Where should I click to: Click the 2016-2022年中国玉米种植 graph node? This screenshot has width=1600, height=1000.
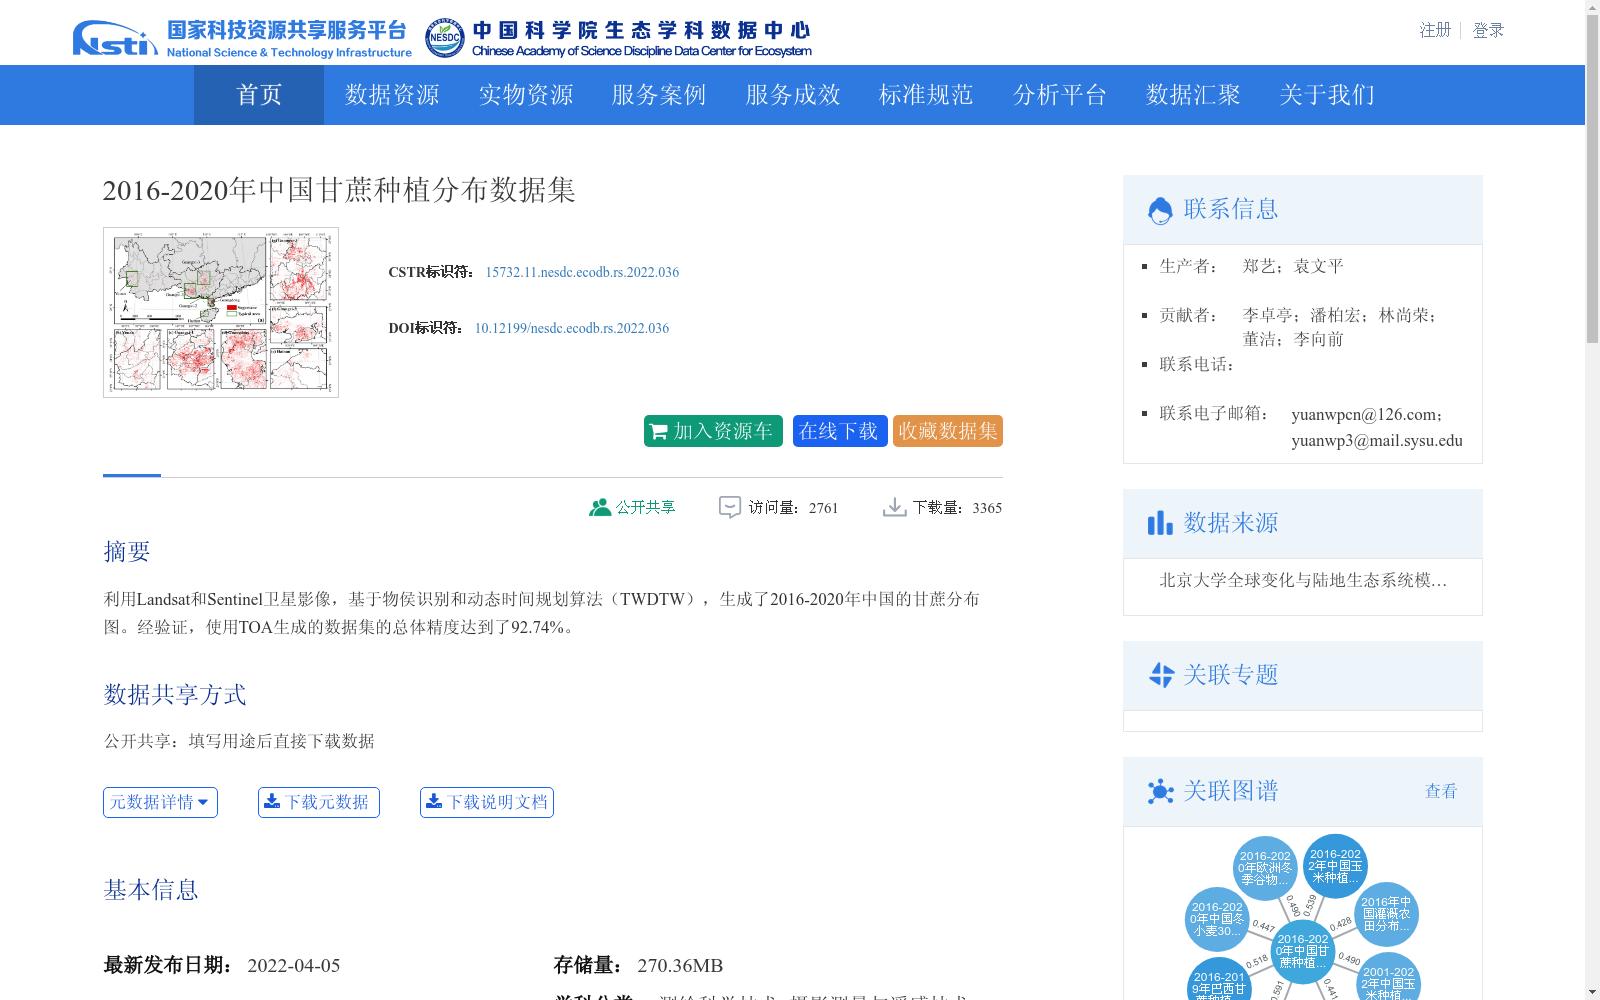pos(1335,866)
